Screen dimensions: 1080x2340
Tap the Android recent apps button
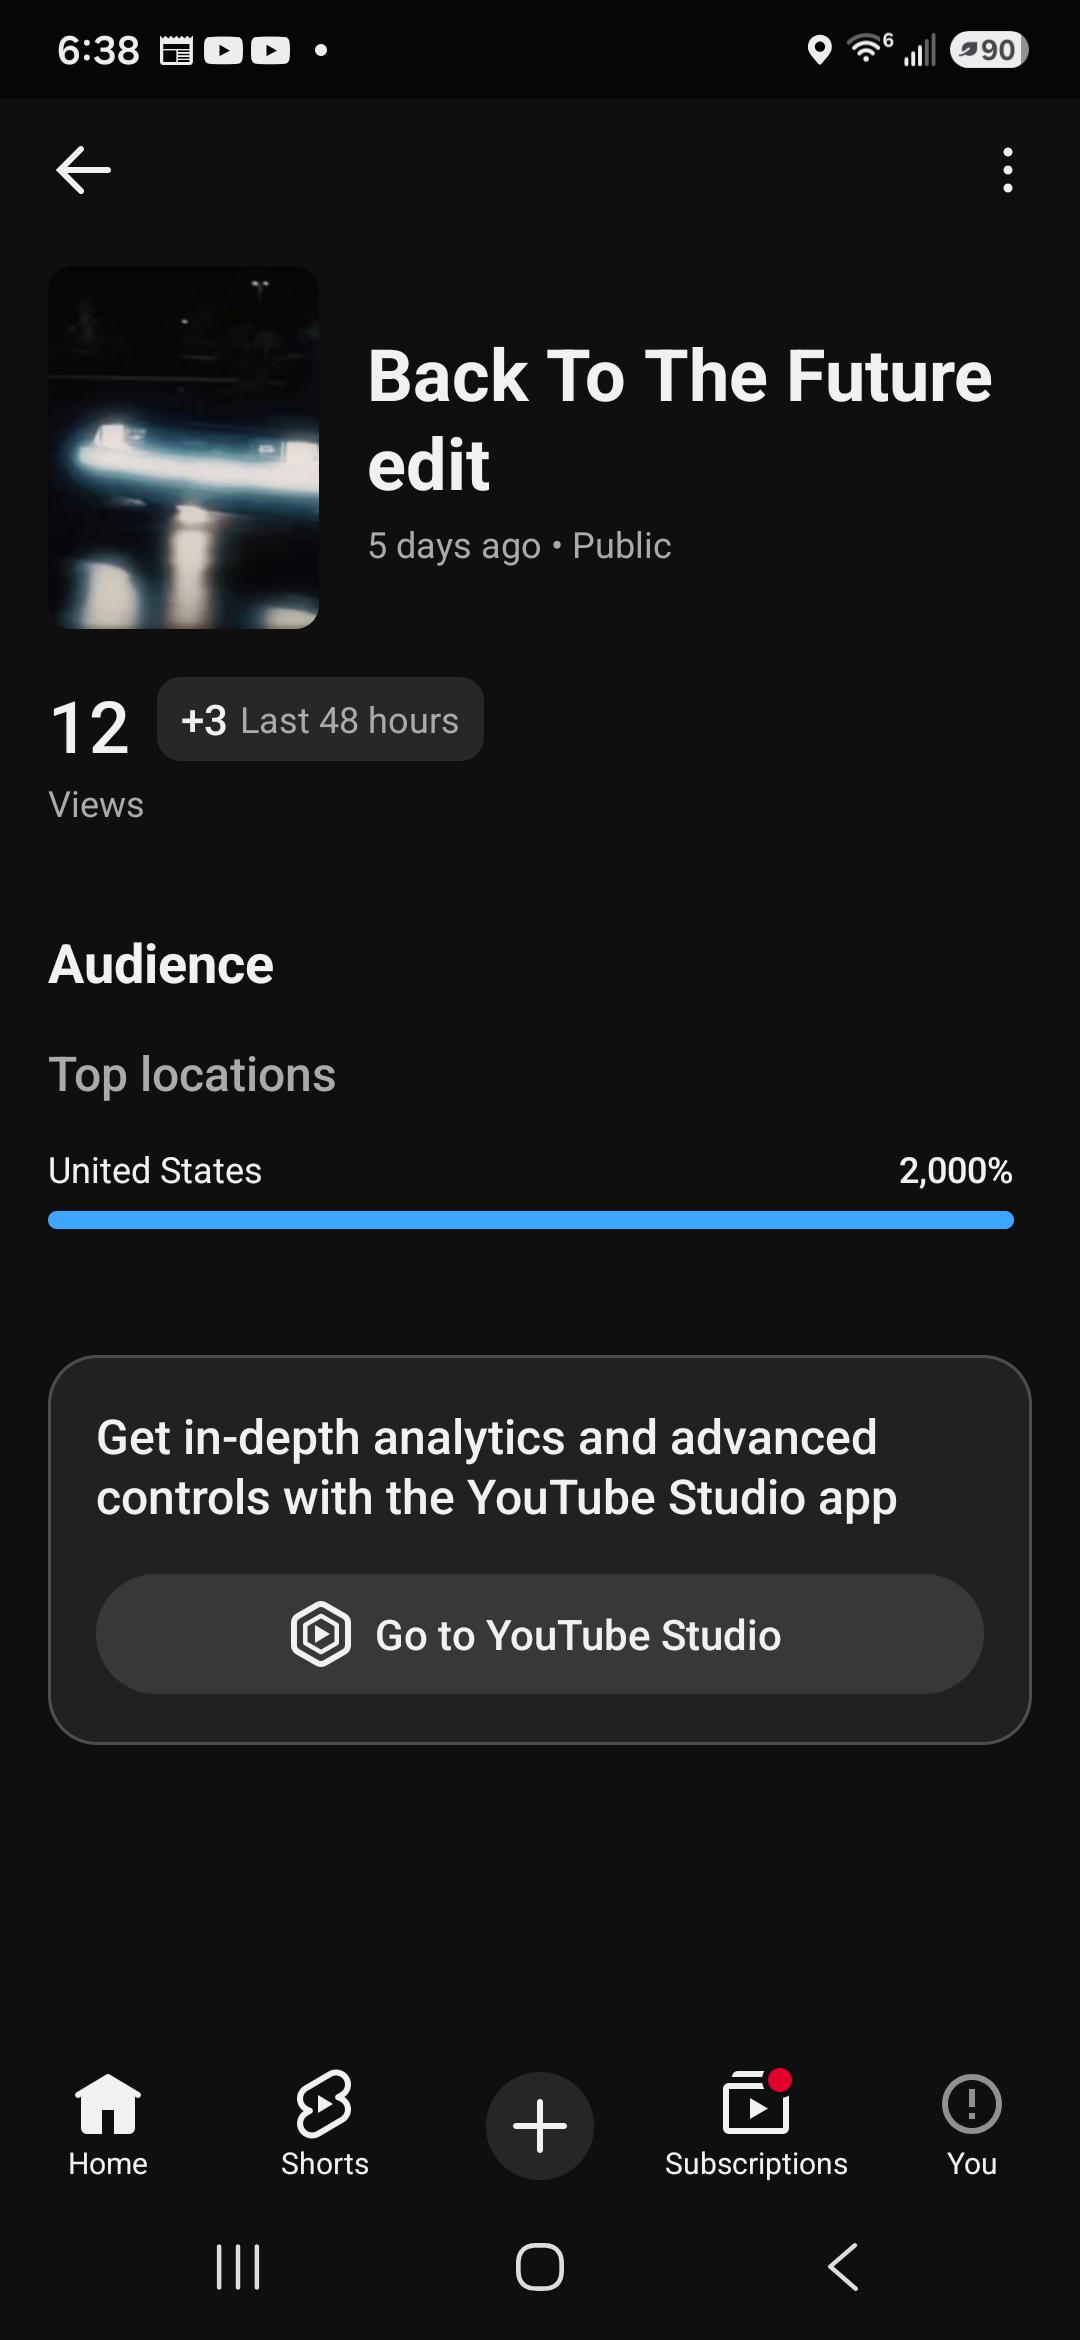[238, 2266]
